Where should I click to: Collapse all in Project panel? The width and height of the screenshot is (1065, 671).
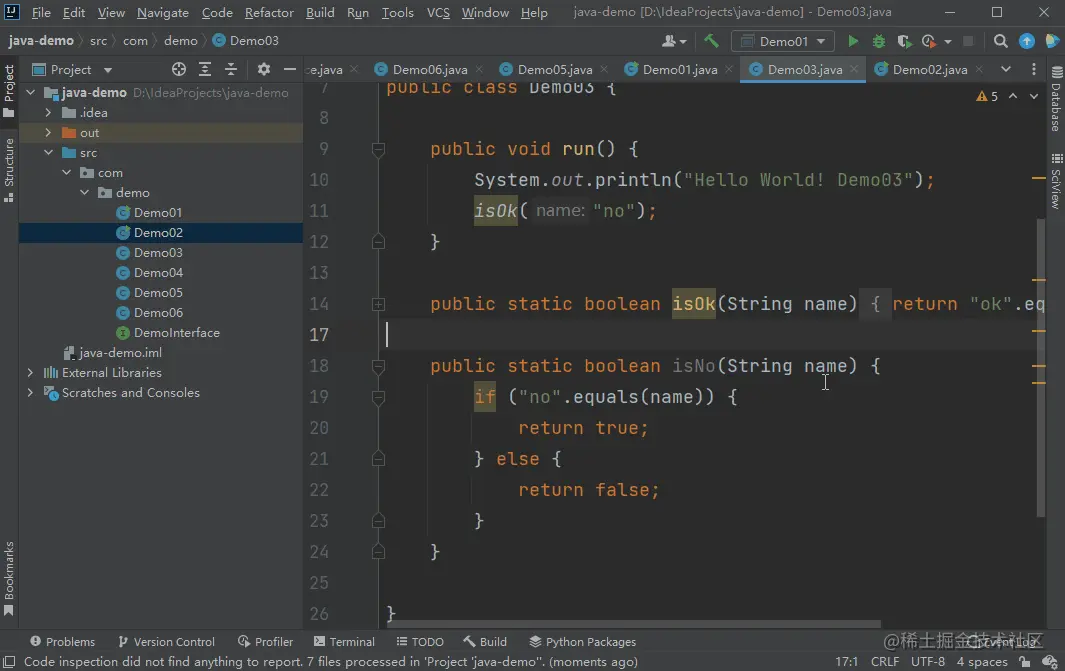click(231, 69)
